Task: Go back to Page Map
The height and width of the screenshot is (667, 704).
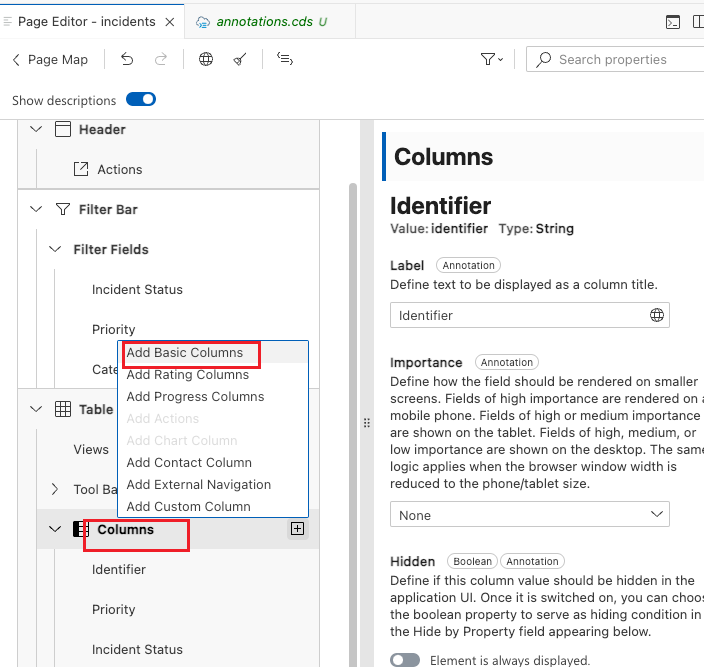Action: click(x=50, y=60)
